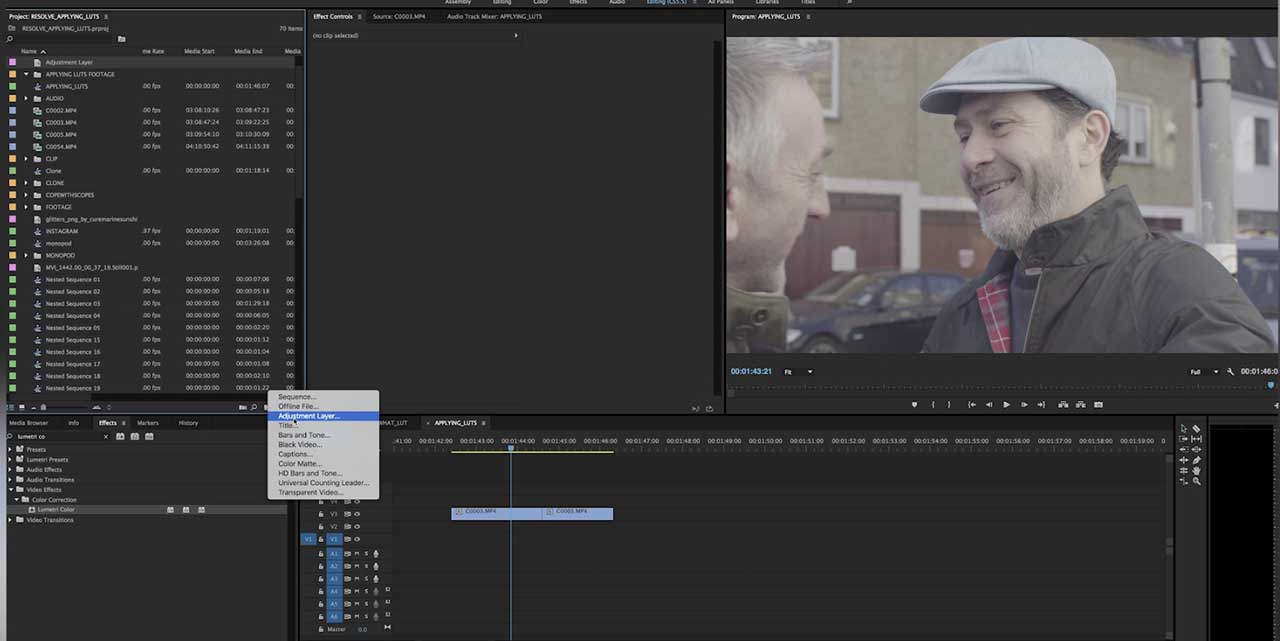This screenshot has height=641, width=1280.
Task: Export frame with camera icon
Action: [x=1098, y=404]
